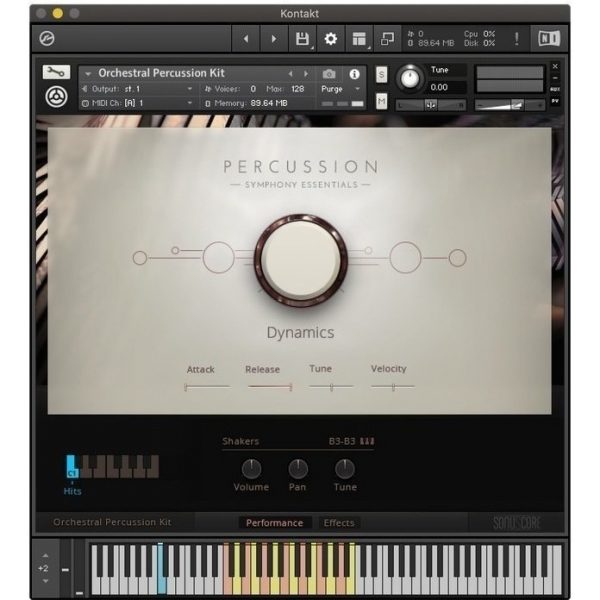Click the Shakers instrument label
600x600 pixels.
241,441
